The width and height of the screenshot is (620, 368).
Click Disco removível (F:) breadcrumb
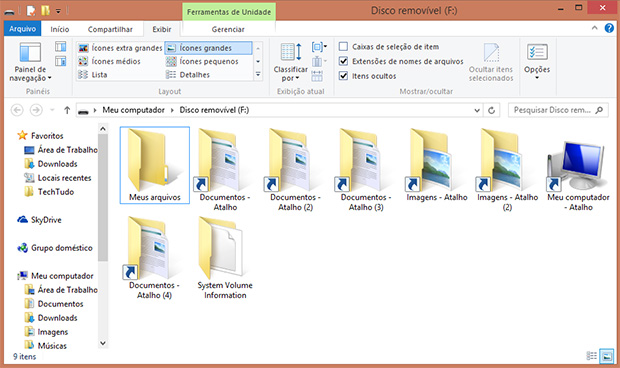tap(214, 110)
